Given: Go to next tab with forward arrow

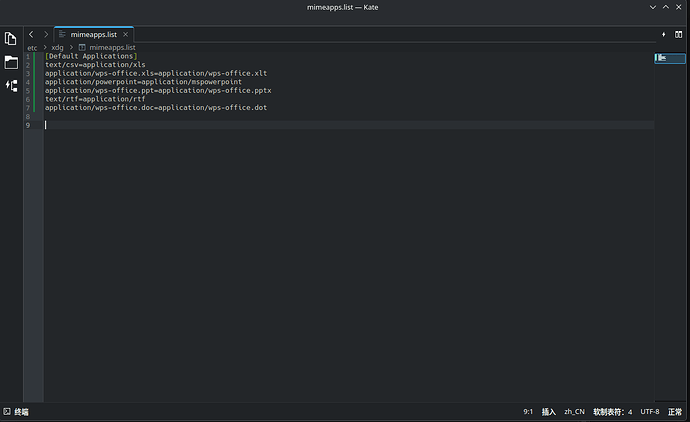Looking at the screenshot, I should click(45, 34).
